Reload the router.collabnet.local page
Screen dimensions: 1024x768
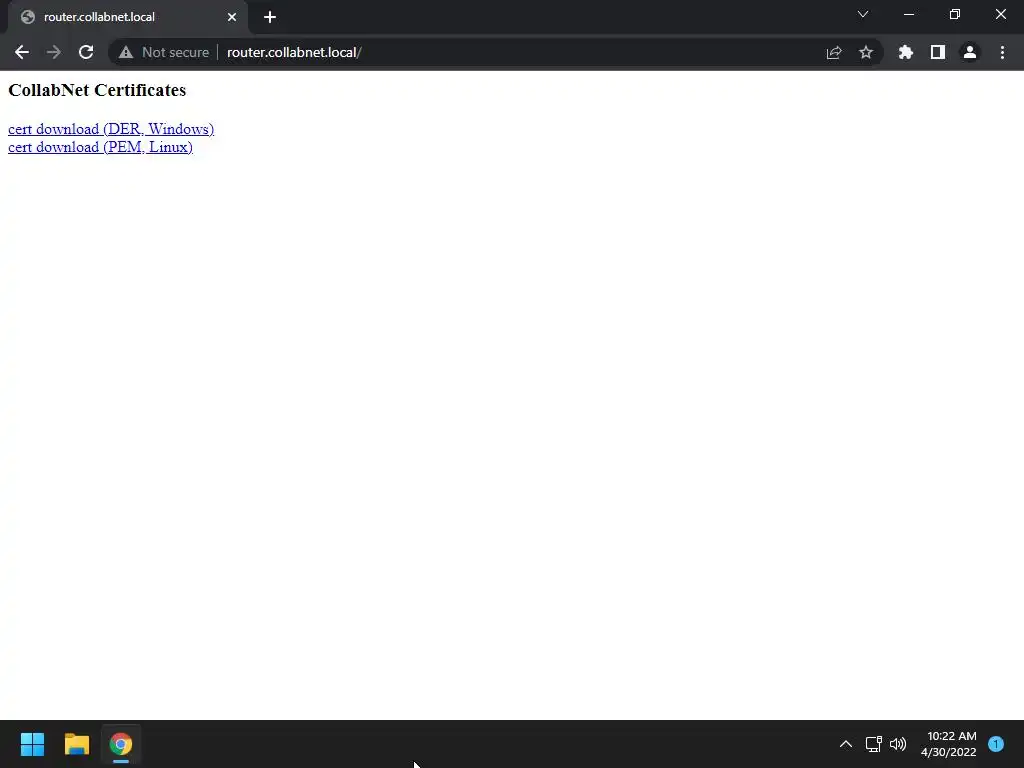click(x=86, y=52)
